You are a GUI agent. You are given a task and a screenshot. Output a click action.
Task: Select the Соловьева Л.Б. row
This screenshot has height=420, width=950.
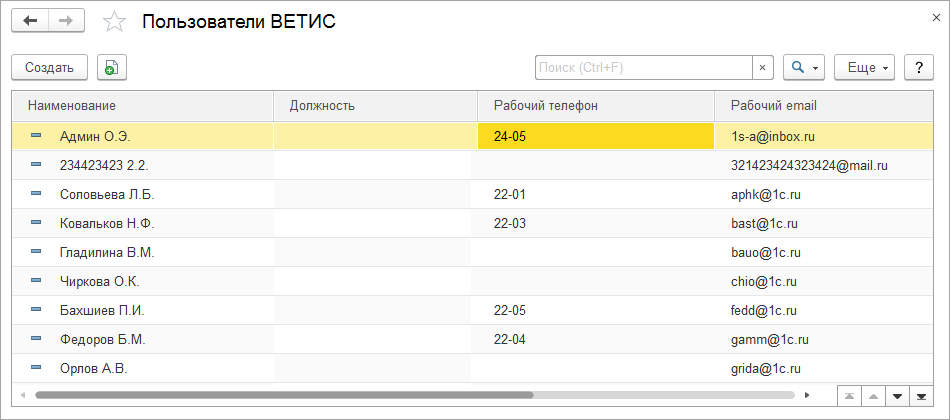coord(107,194)
